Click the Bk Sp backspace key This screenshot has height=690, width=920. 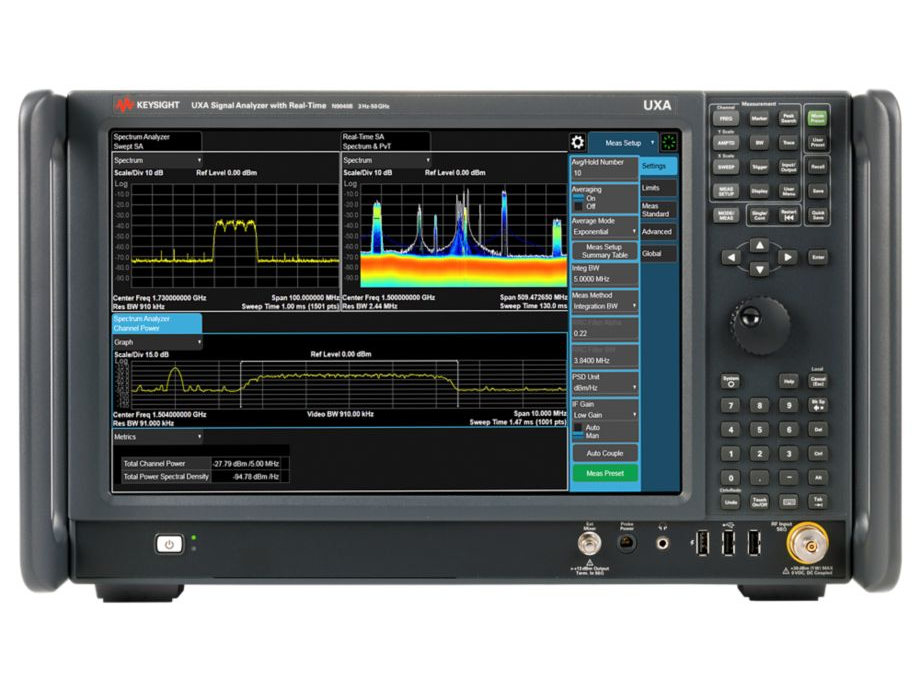817,405
